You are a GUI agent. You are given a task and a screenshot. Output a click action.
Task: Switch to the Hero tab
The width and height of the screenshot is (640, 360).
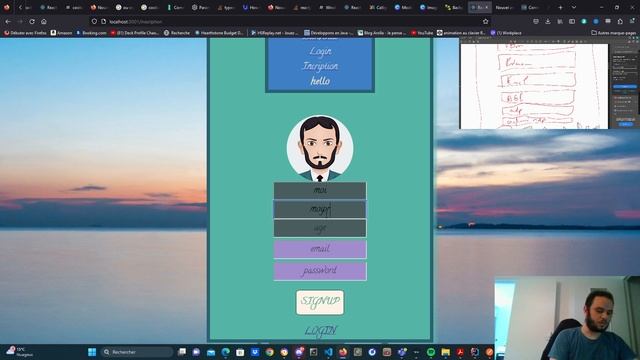pos(251,7)
